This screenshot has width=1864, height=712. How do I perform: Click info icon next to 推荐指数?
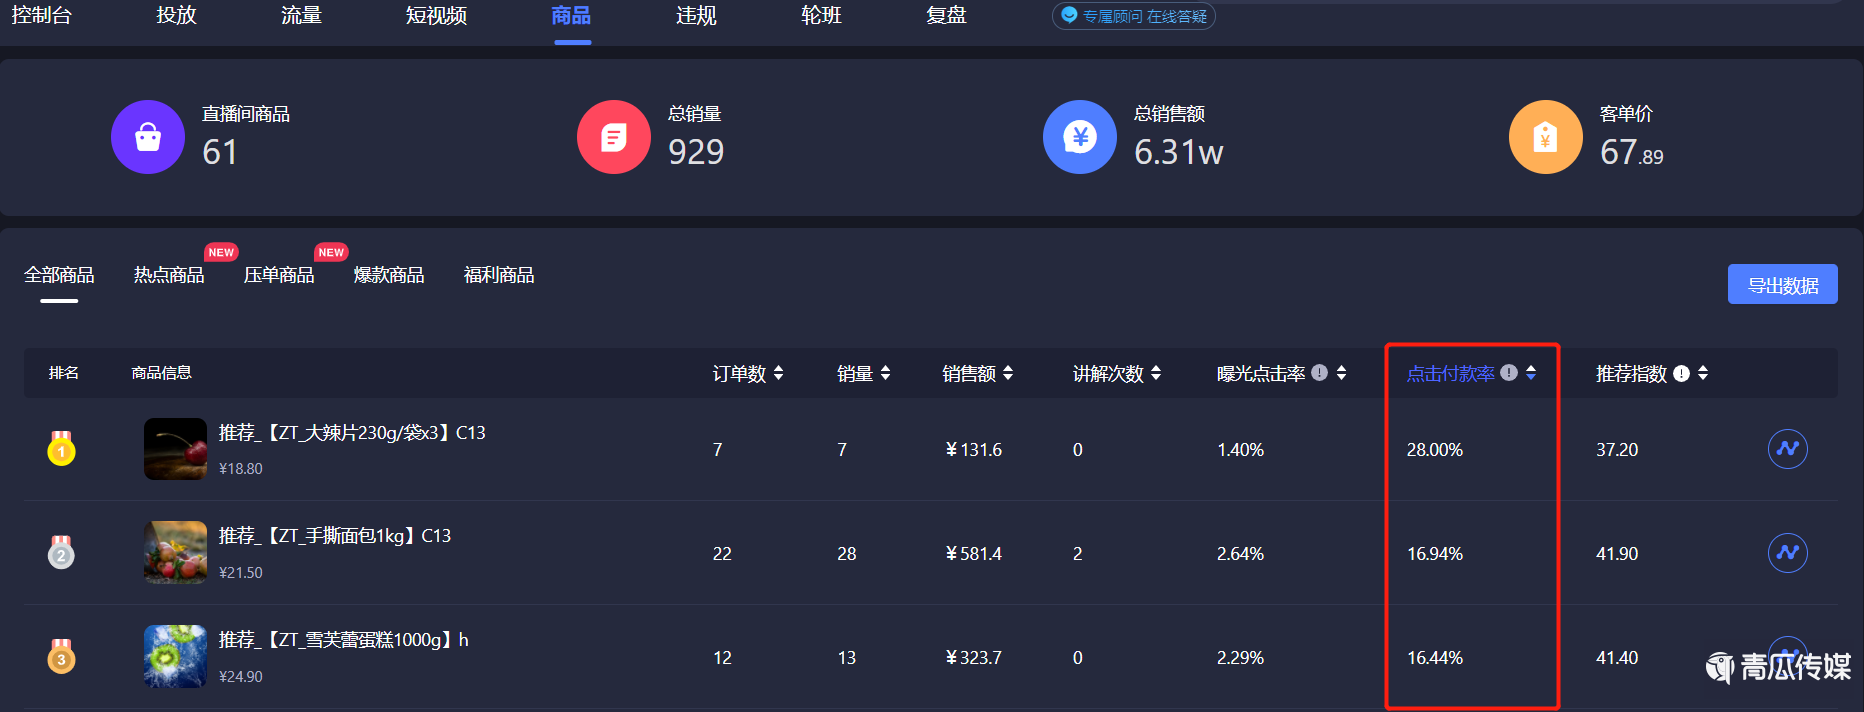(x=1681, y=373)
